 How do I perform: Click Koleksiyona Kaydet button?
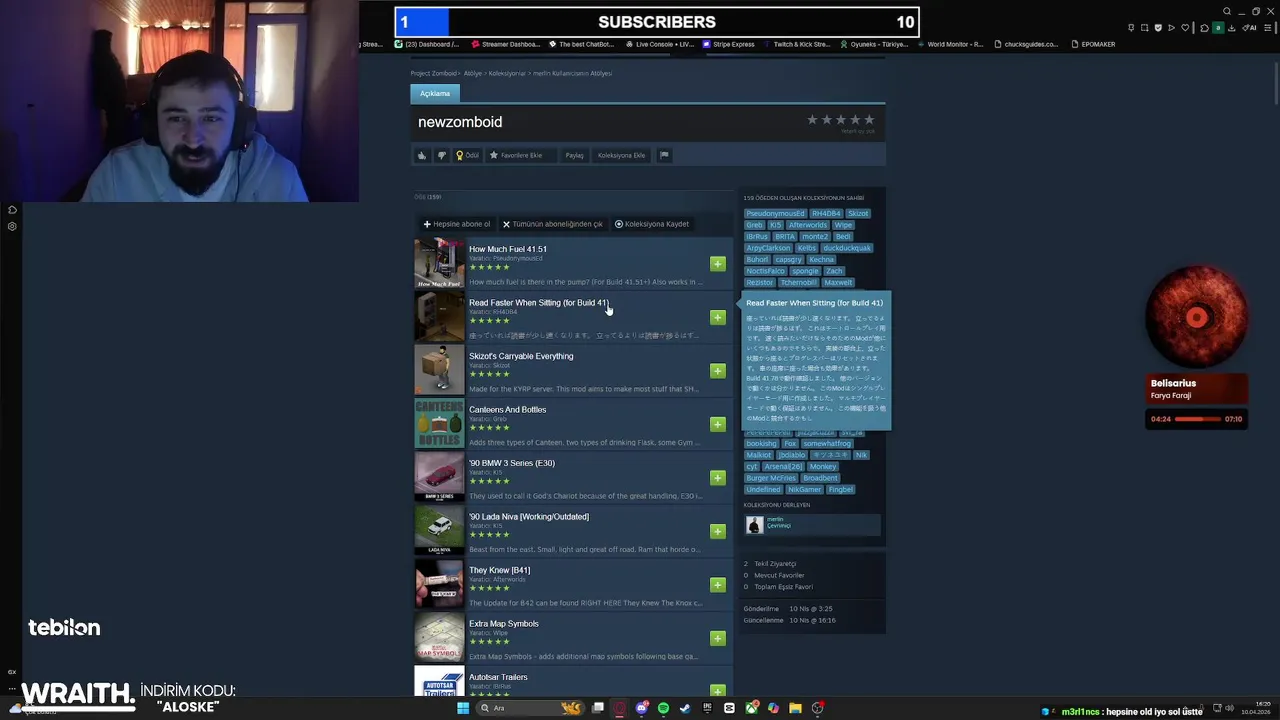652,224
